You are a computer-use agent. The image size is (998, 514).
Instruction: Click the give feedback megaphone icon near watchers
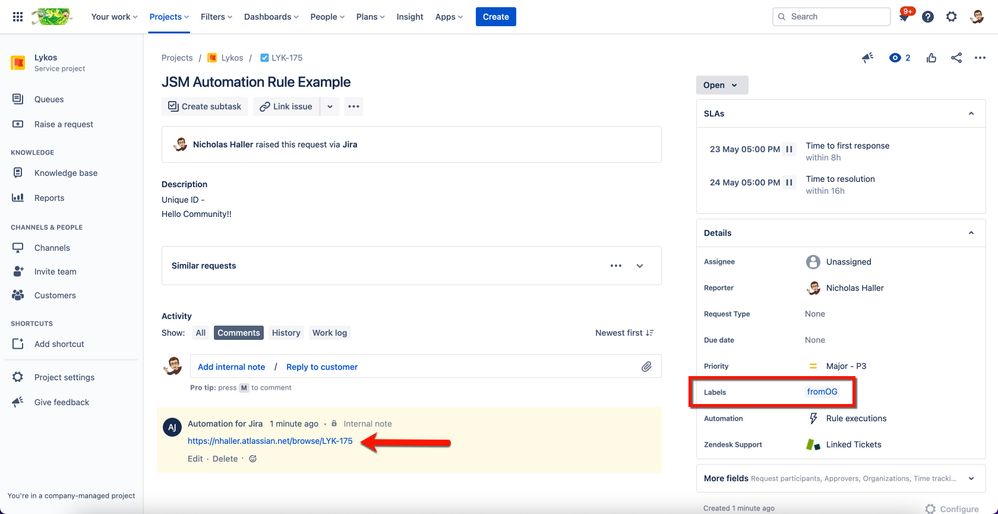[x=868, y=58]
